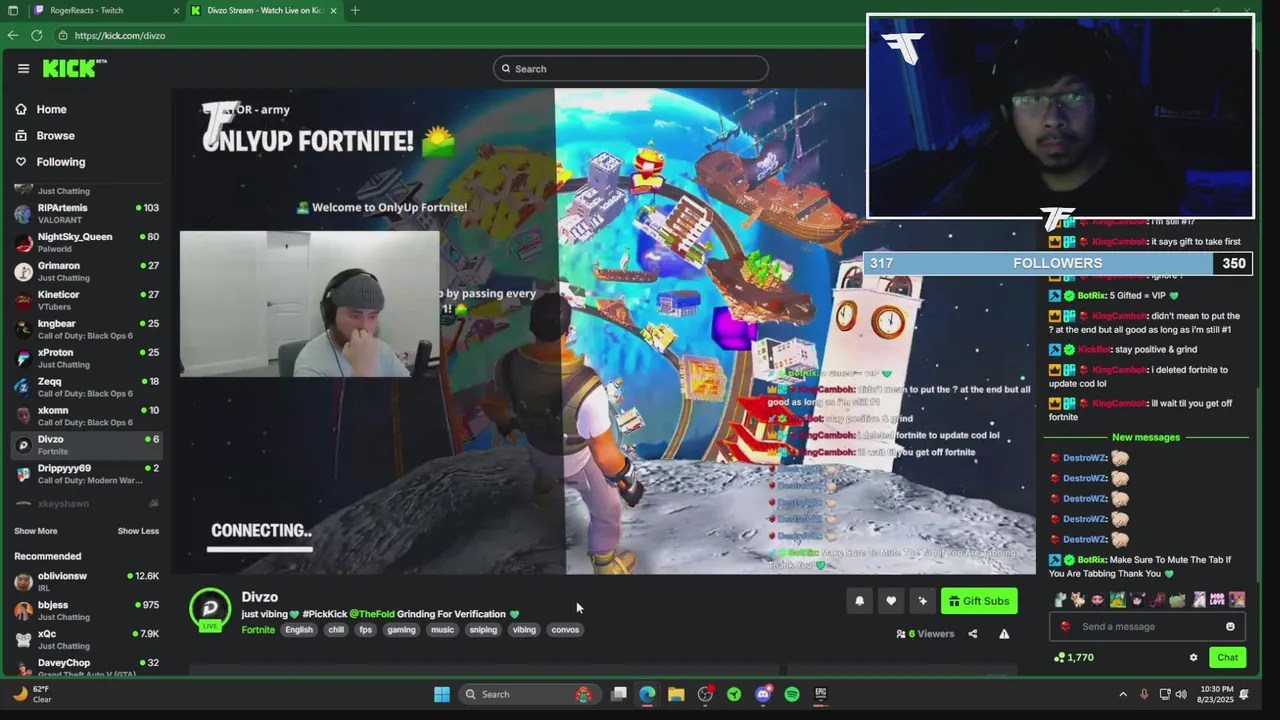Screen dimensions: 1280x720
Task: Click the sparkle subscribe icon
Action: (923, 601)
